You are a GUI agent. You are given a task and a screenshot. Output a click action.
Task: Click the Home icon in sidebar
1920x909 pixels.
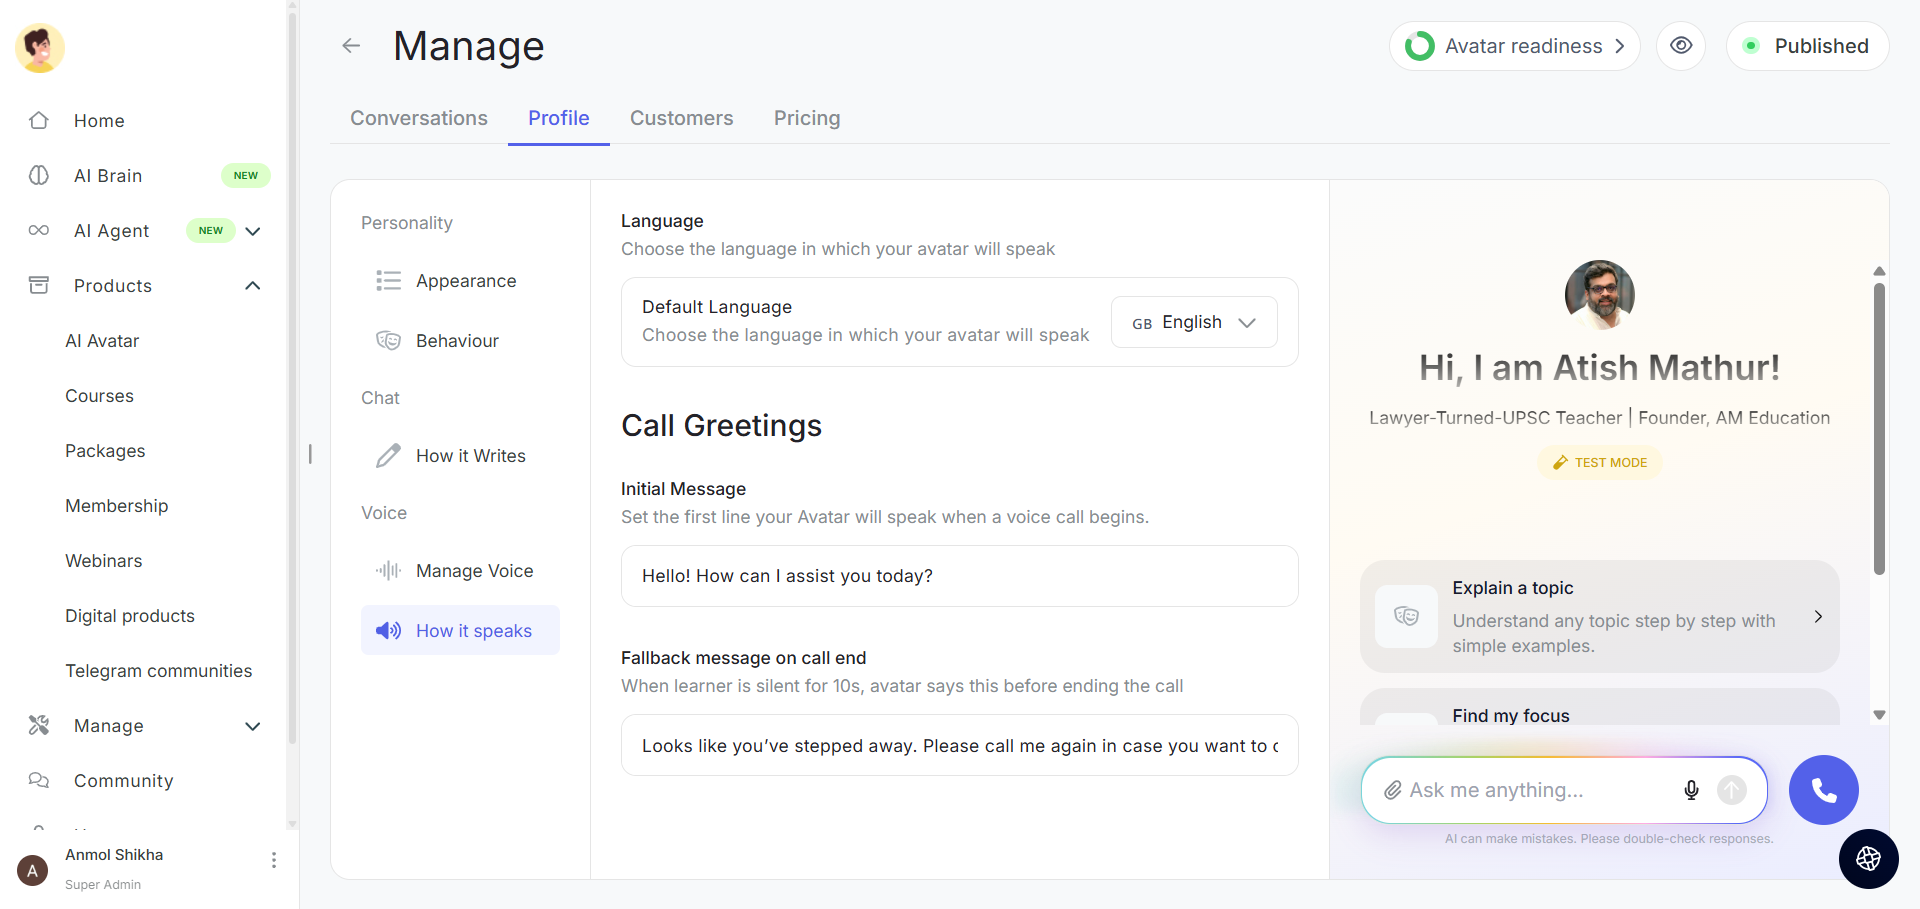(x=39, y=121)
